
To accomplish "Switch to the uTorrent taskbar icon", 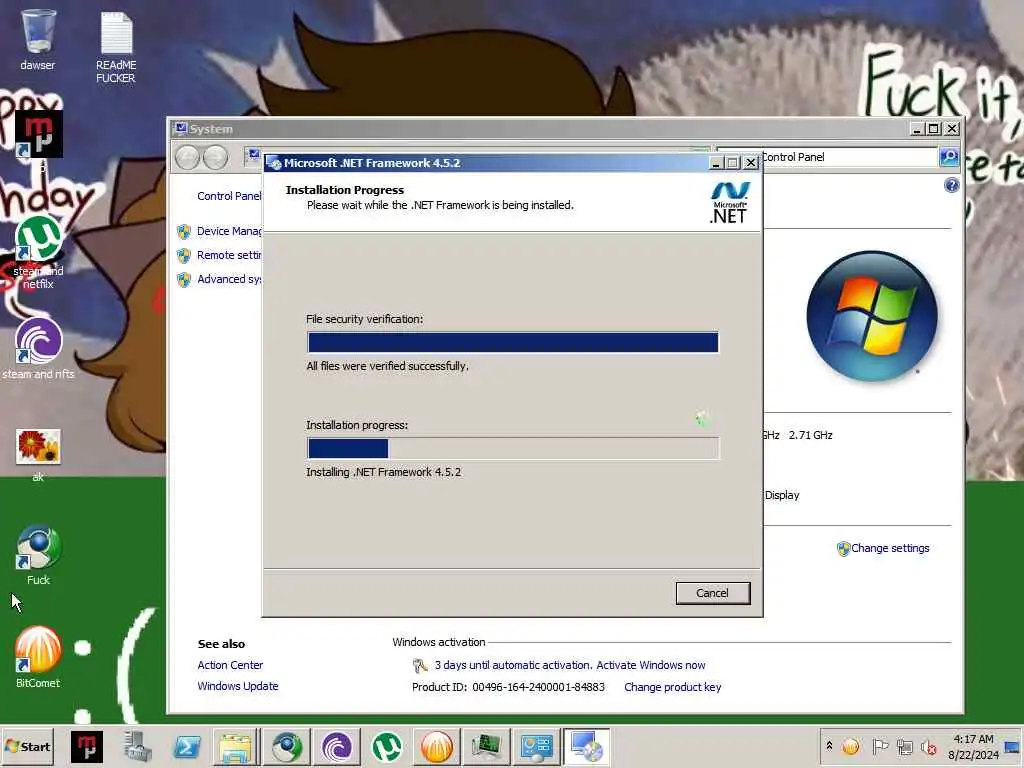I will [x=387, y=746].
